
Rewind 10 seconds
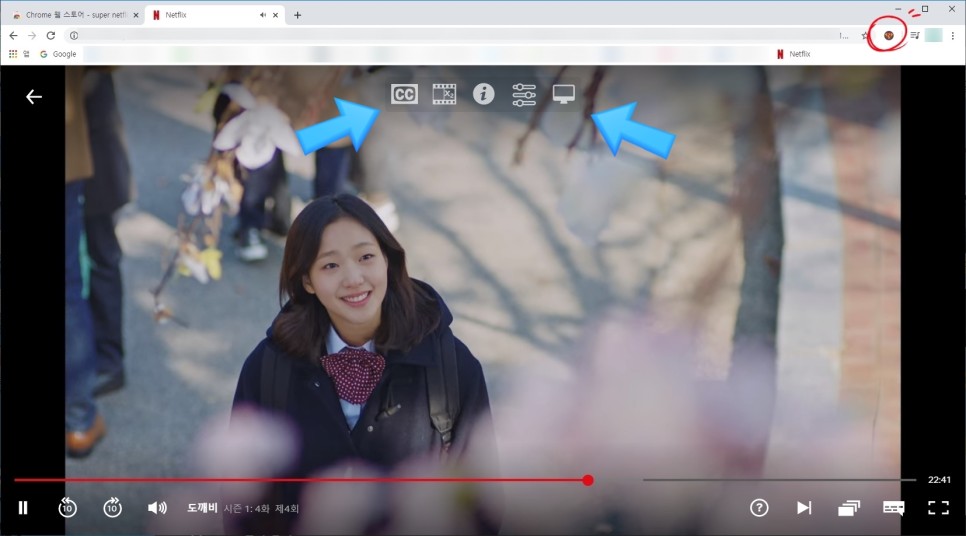coord(67,508)
